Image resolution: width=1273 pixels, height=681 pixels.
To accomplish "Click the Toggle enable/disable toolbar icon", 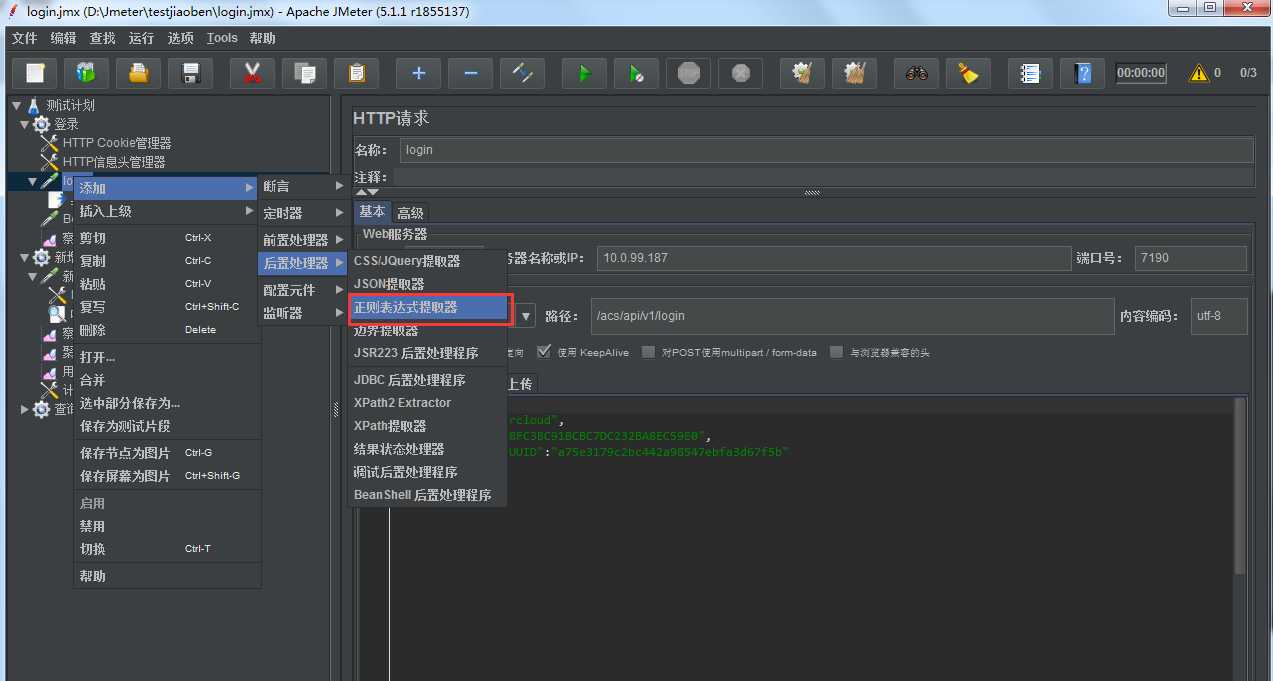I will pos(522,73).
